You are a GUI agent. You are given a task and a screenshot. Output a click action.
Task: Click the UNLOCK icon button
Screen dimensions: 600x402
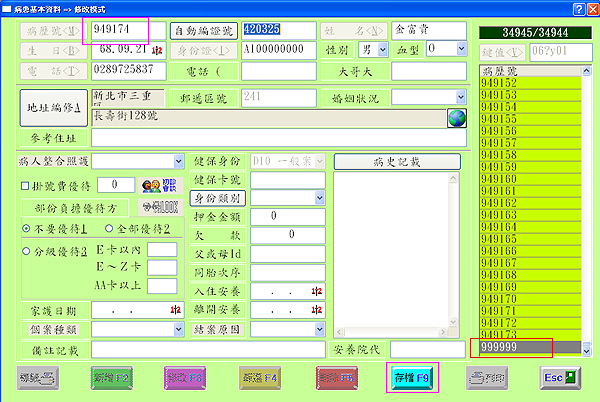coord(159,207)
